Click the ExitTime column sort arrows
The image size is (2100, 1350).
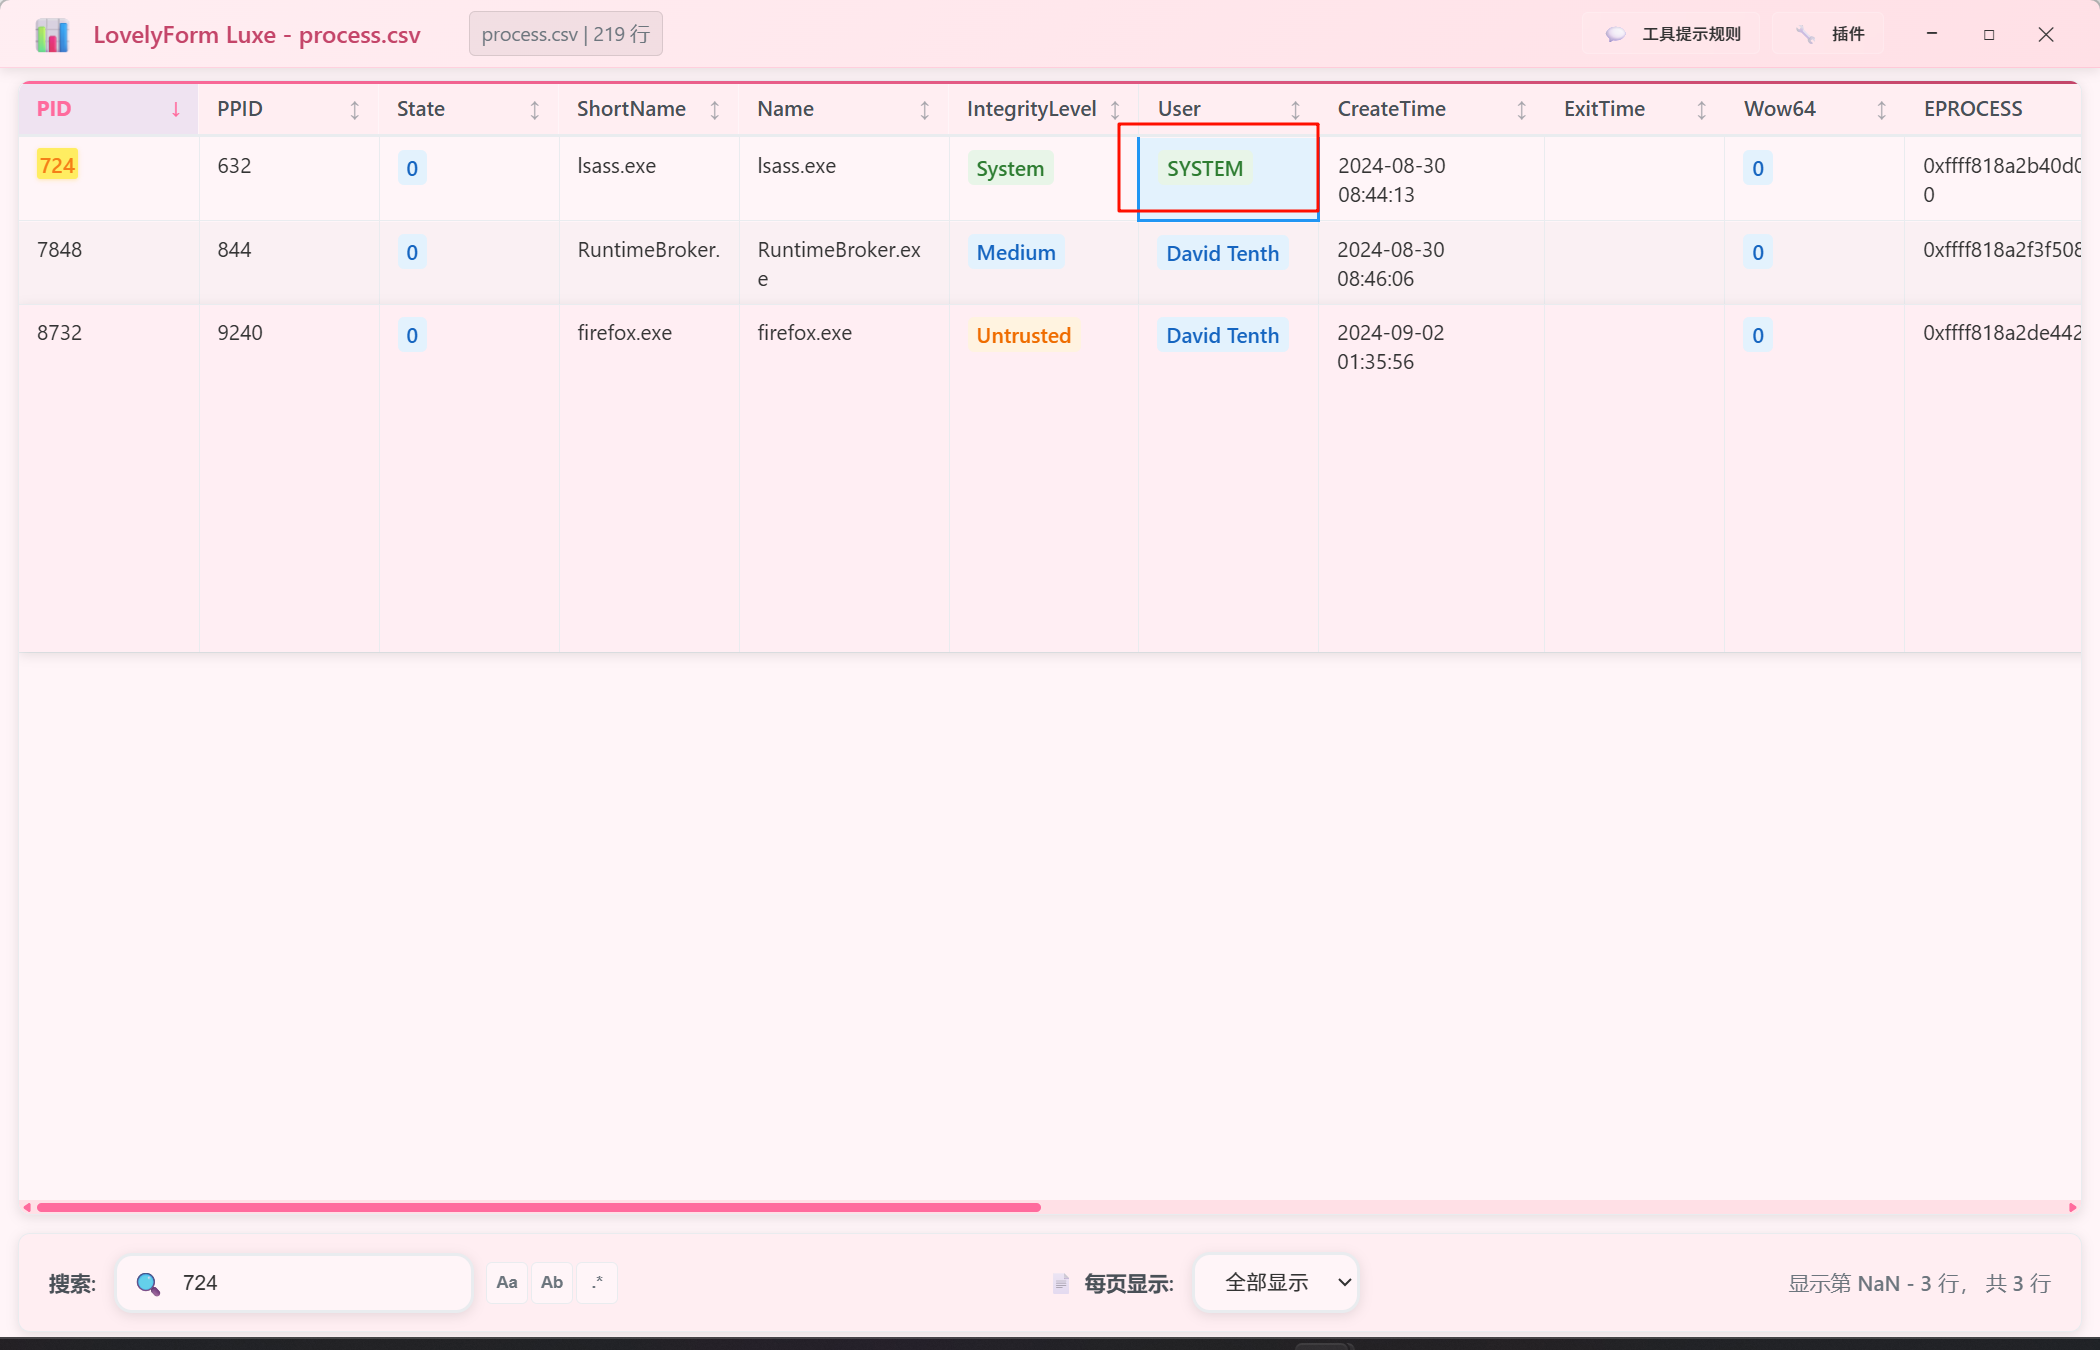coord(1701,110)
